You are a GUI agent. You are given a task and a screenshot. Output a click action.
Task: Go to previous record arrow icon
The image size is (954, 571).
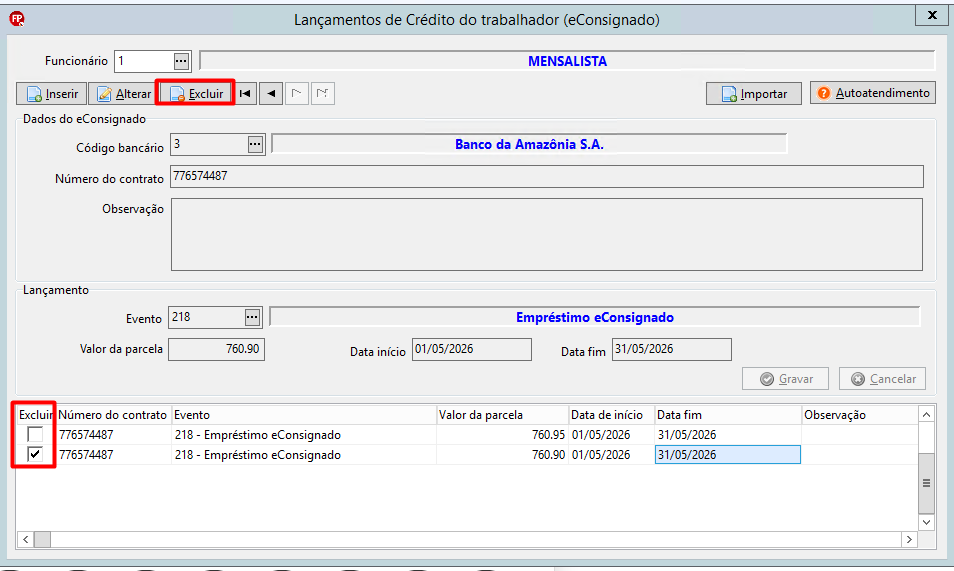tap(271, 94)
